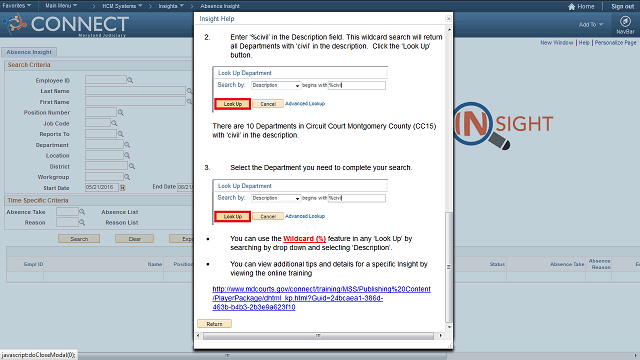
Task: Click the help dialog scroll up arrow
Action: point(449,29)
